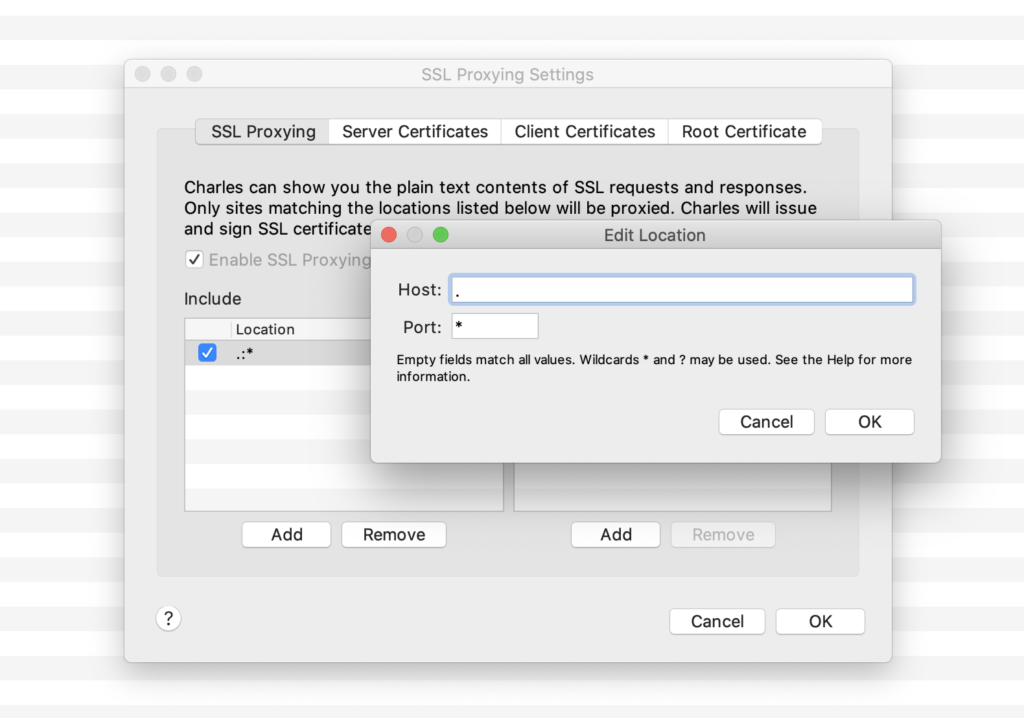Viewport: 1024px width, 718px height.
Task: Cancel the SSL Proxying Settings window
Action: point(717,622)
